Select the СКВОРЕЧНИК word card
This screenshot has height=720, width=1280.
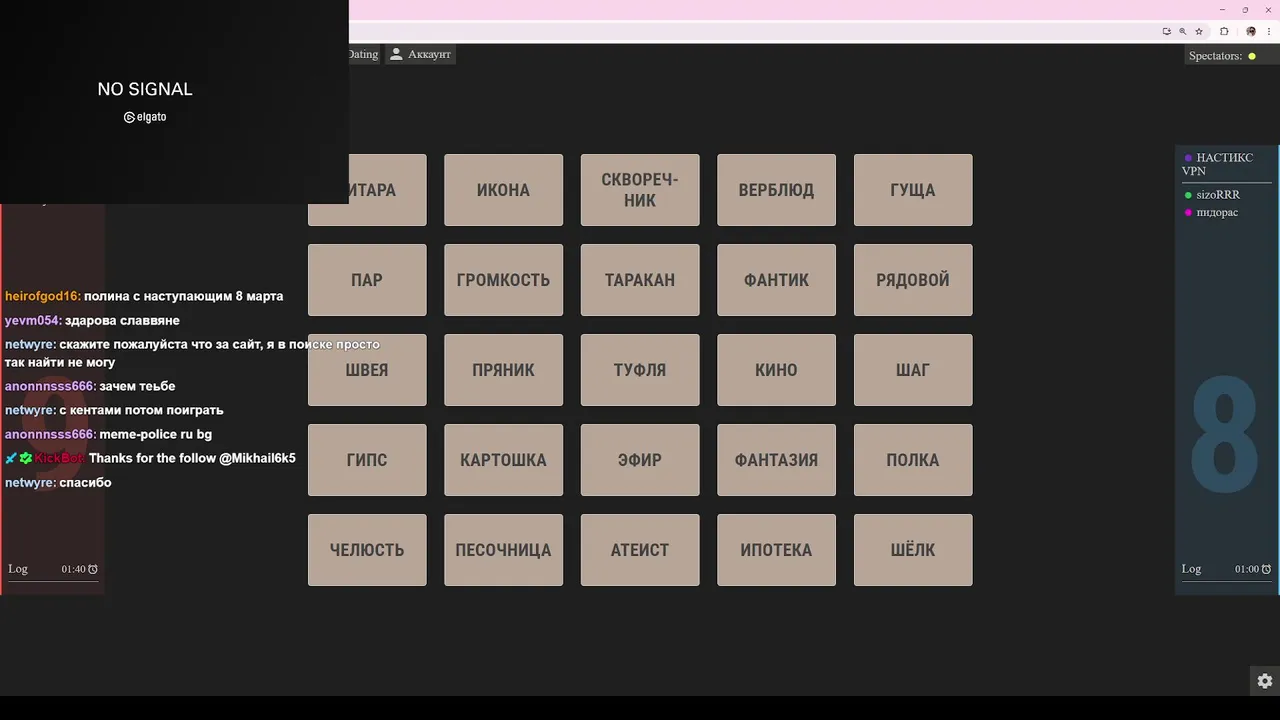(x=640, y=190)
